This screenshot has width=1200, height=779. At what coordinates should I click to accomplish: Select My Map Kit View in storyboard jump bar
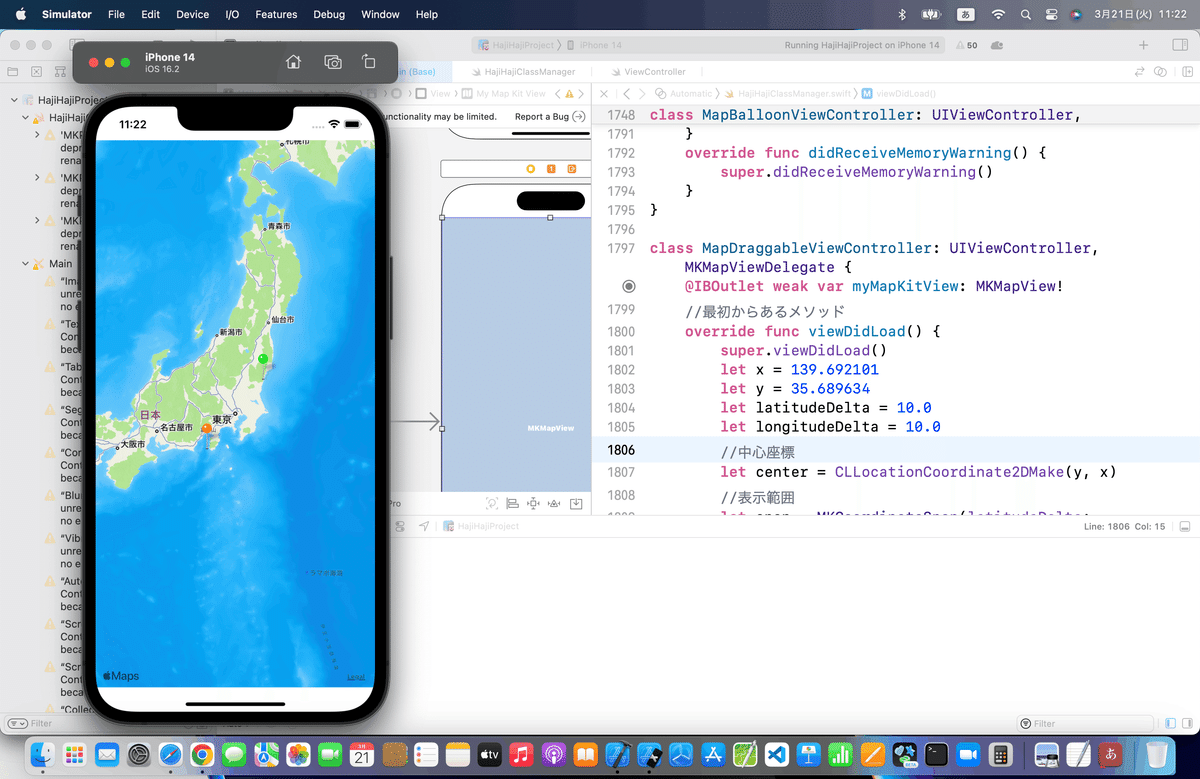coord(504,93)
